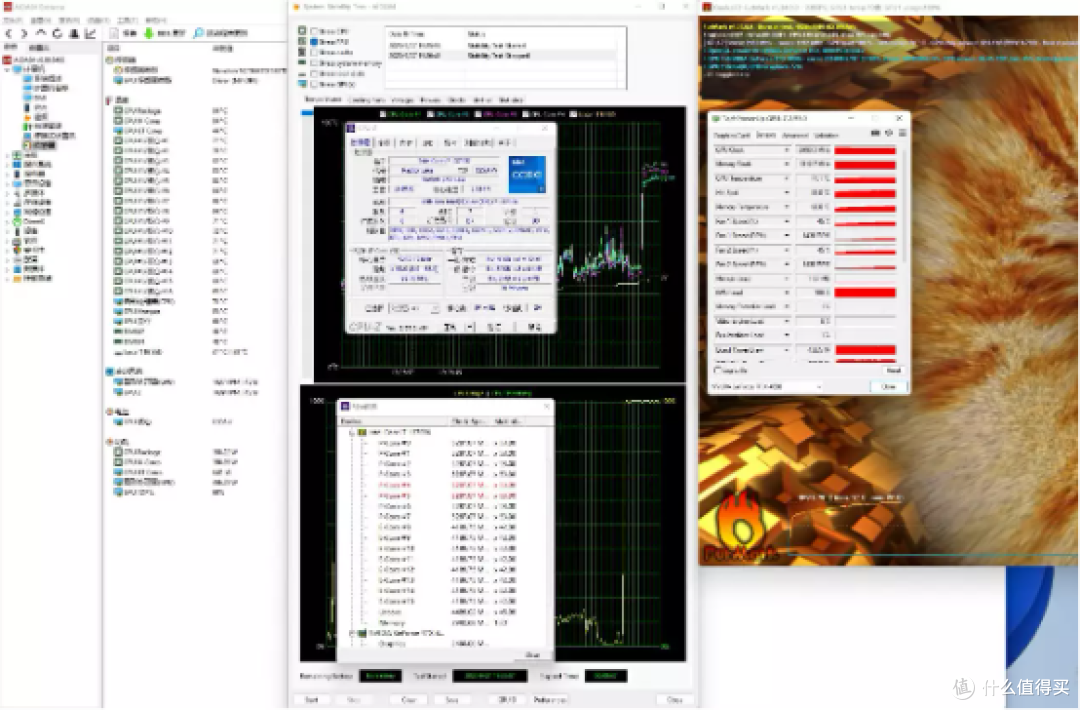This screenshot has width=1080, height=710.
Task: Click the Clear button in stability test
Action: [409, 699]
